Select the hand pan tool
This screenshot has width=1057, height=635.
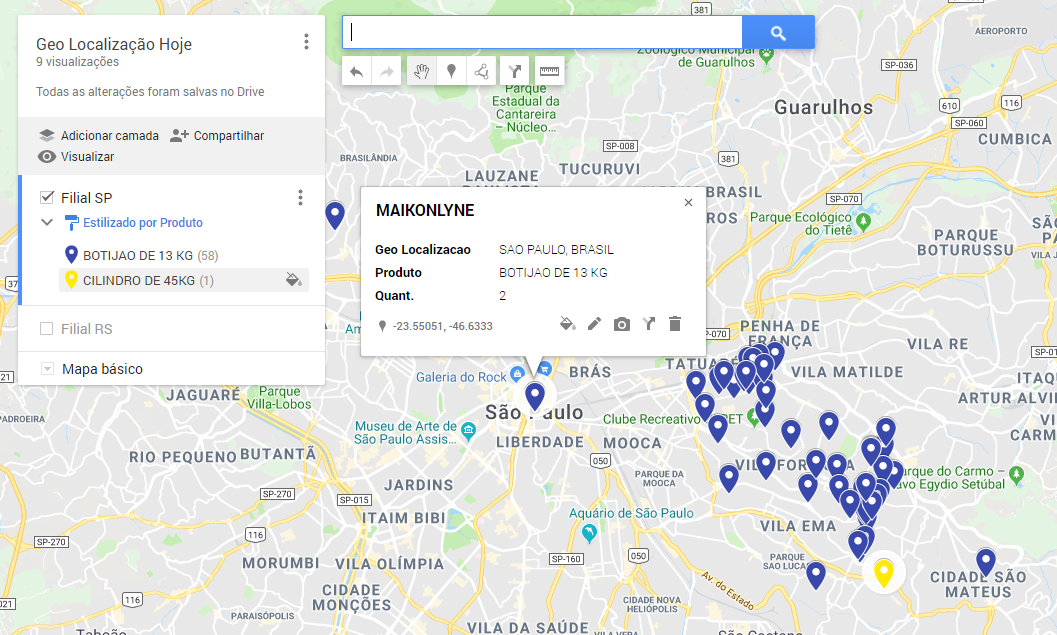point(421,71)
